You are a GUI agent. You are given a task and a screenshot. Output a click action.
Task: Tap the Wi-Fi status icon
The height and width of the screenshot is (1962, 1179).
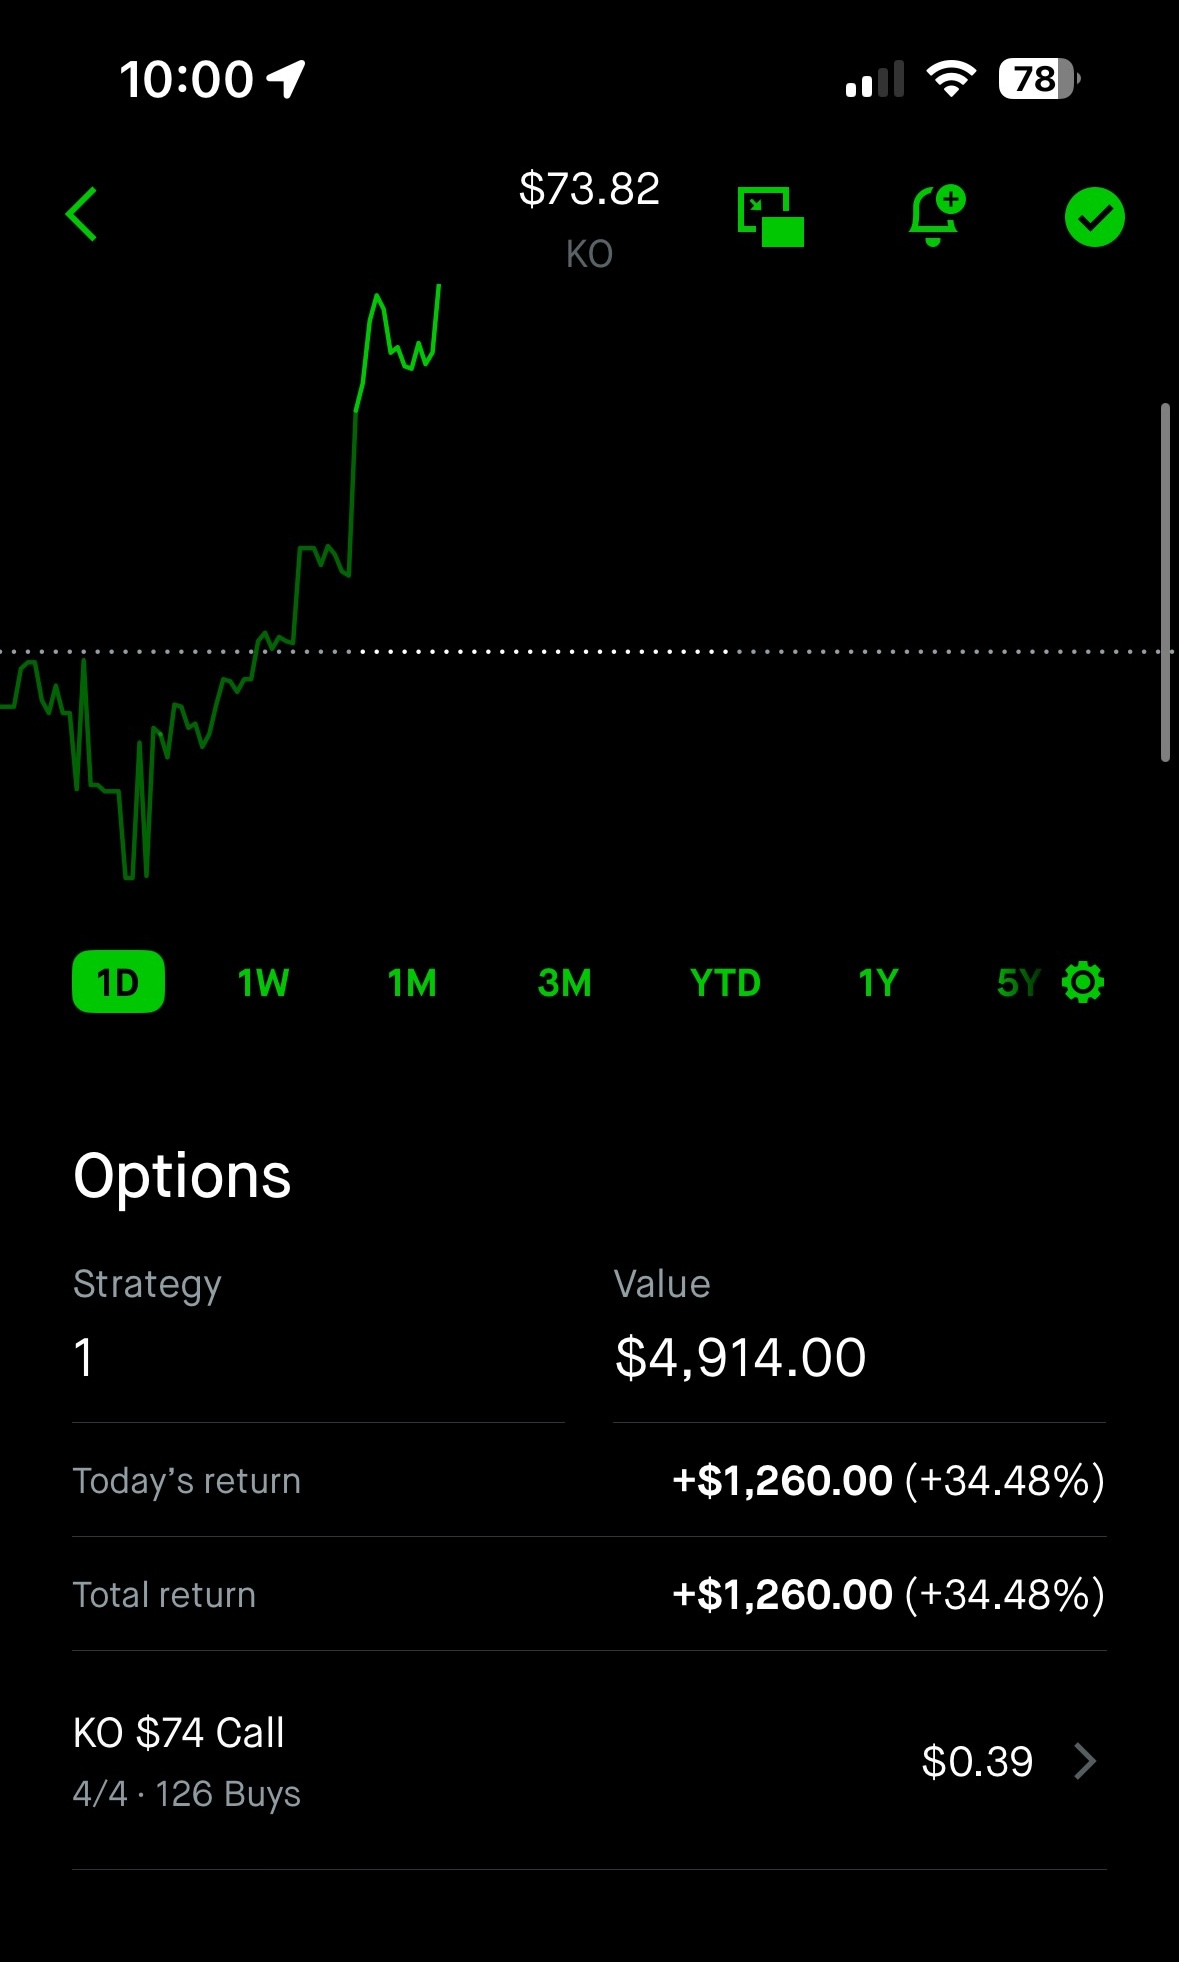click(x=950, y=79)
